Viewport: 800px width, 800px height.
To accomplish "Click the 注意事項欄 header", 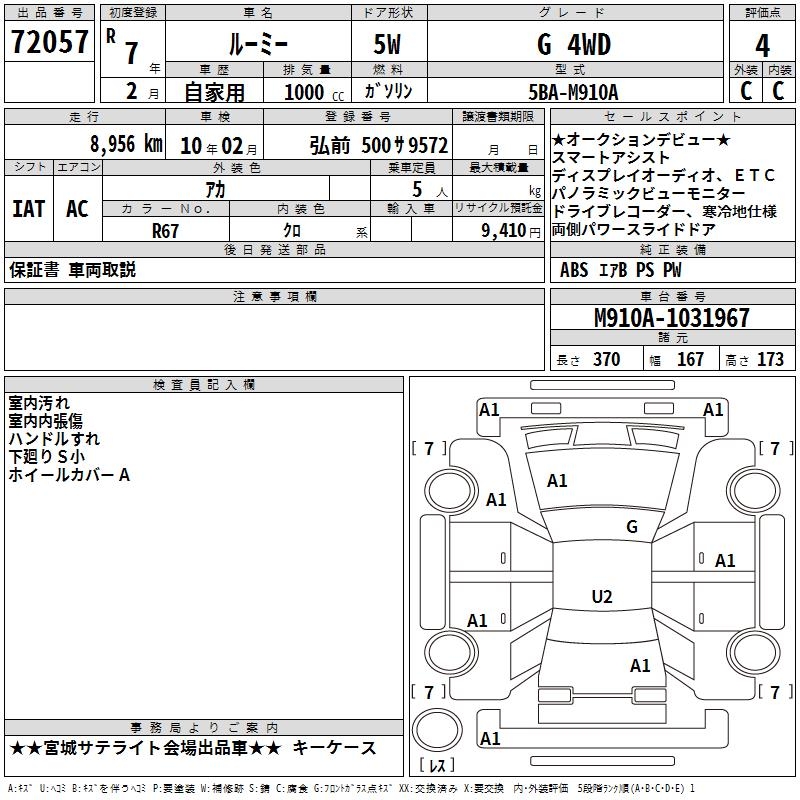I will [x=274, y=296].
